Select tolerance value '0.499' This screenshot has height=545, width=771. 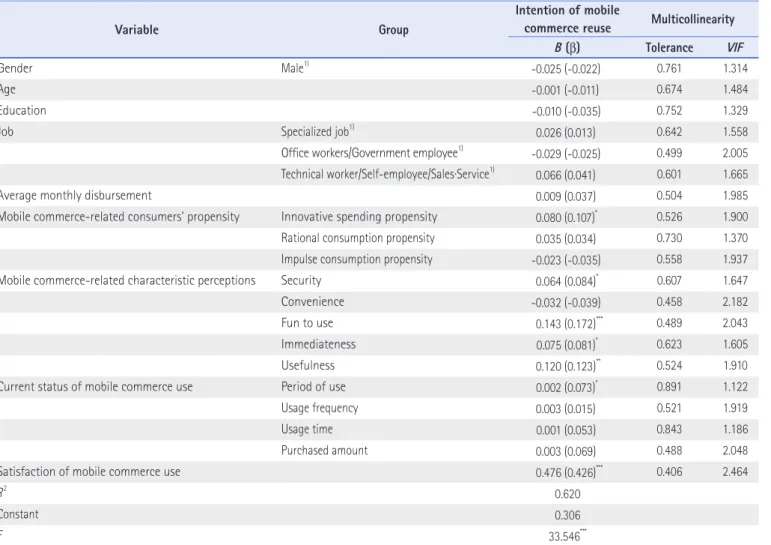click(669, 153)
